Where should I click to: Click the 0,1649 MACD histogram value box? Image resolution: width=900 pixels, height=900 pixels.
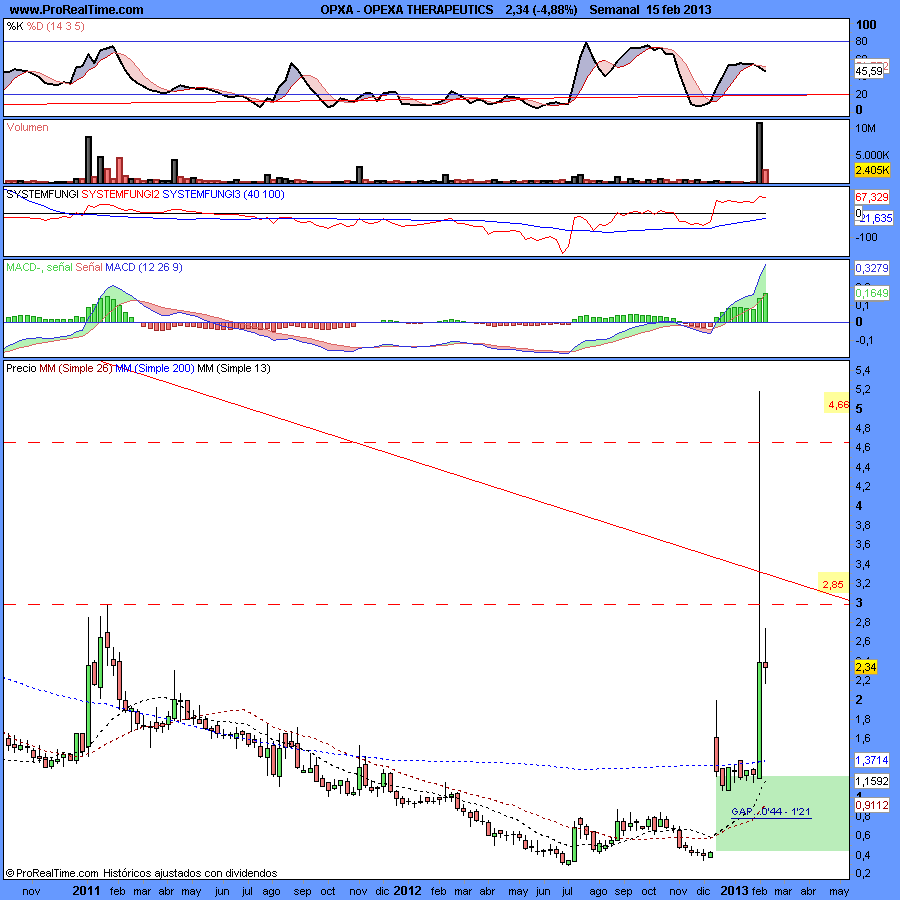tap(872, 293)
